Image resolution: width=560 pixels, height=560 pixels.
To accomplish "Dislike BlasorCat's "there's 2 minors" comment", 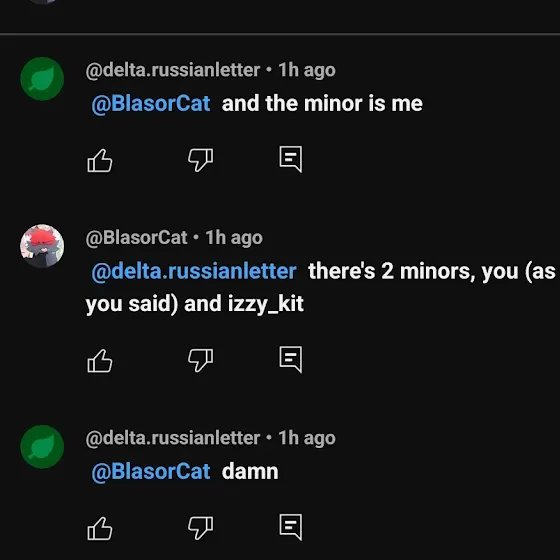I will point(200,361).
